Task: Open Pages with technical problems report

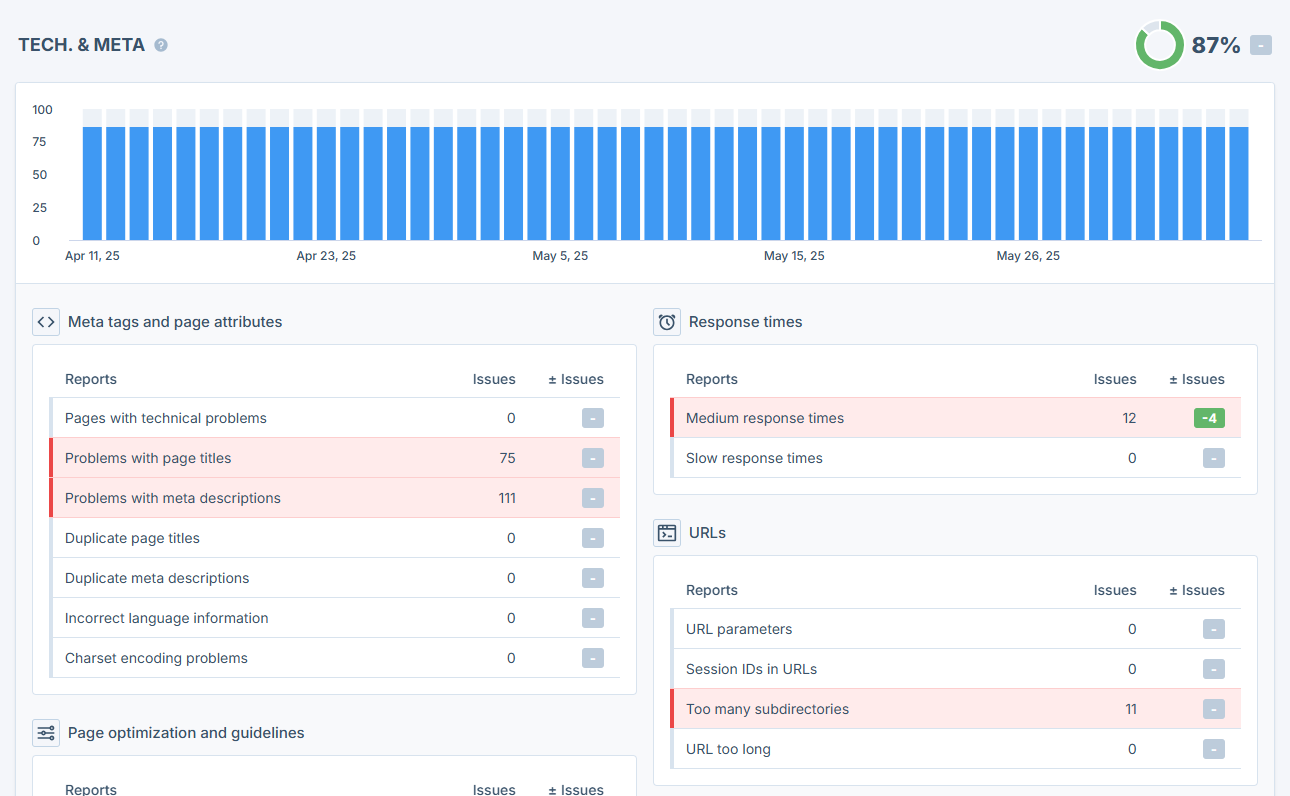Action: tap(166, 418)
